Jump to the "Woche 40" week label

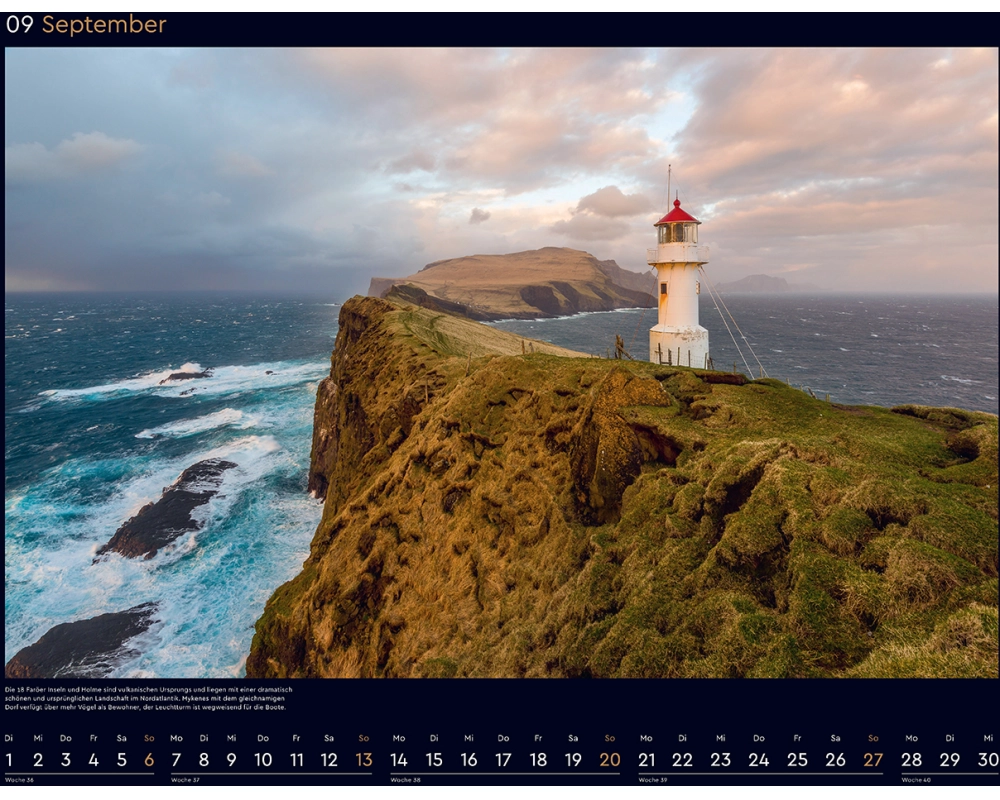[x=916, y=780]
